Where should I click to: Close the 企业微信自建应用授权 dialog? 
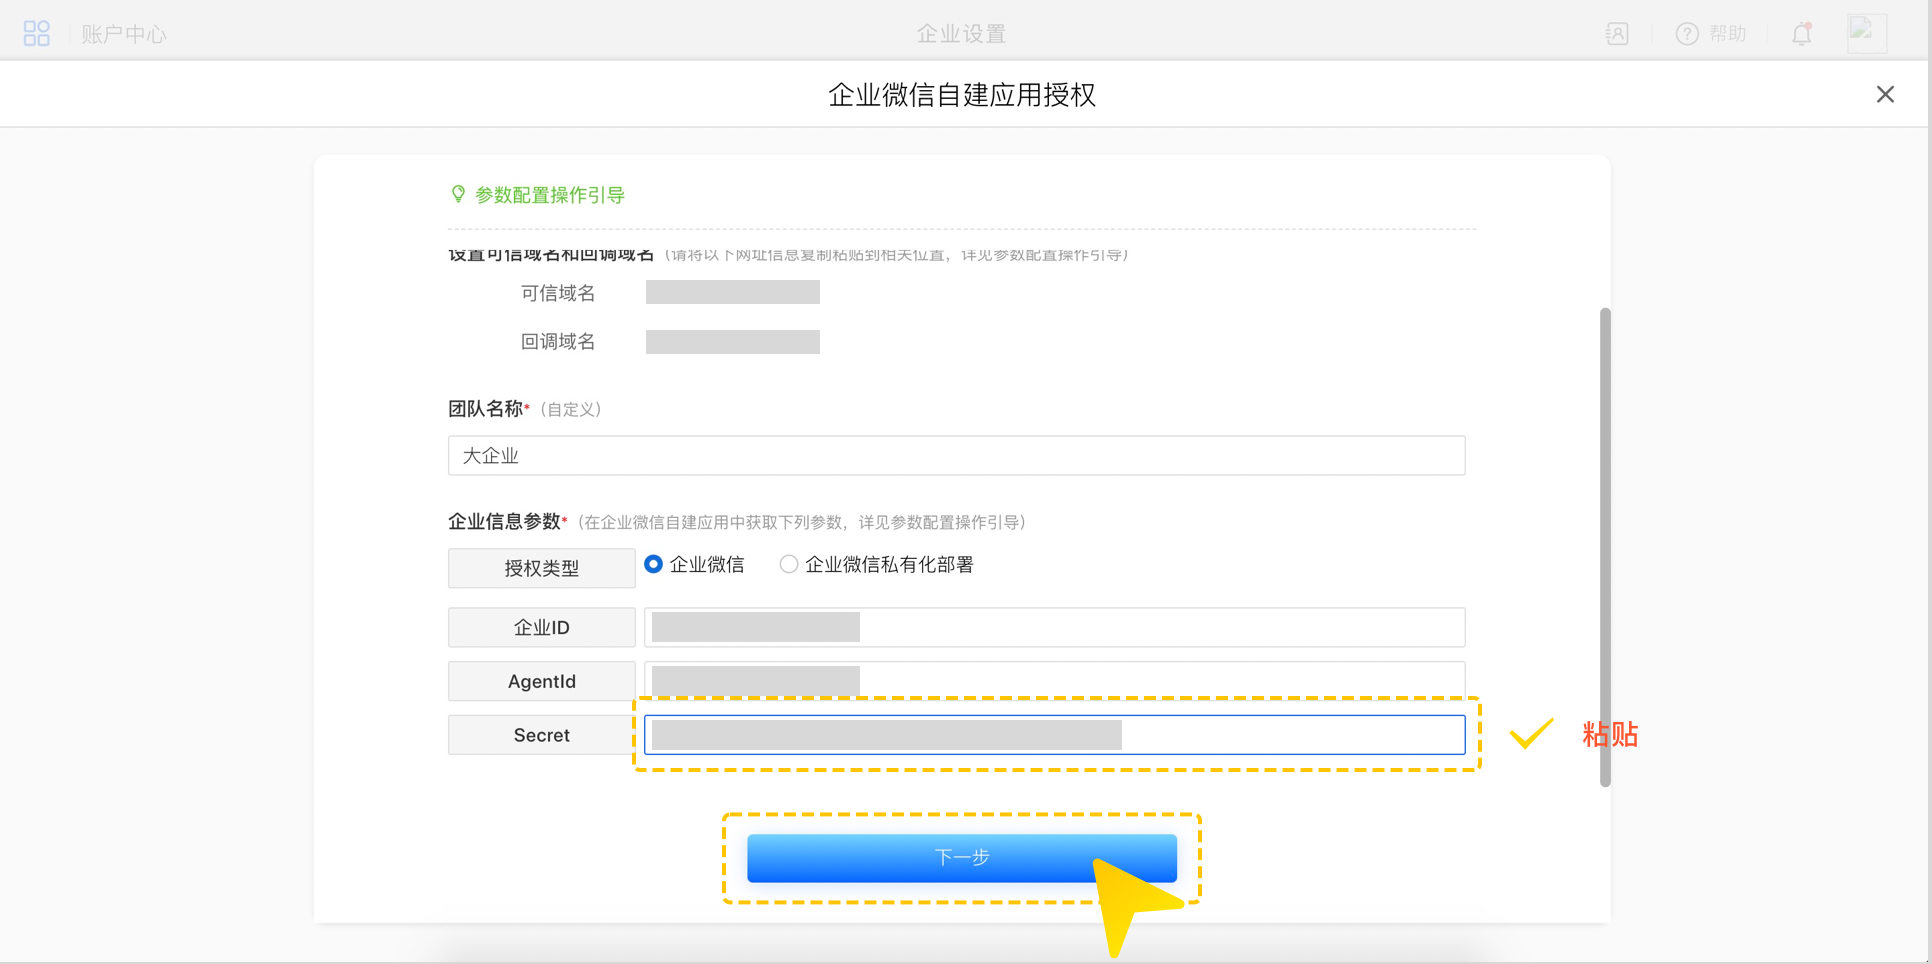pyautogui.click(x=1885, y=94)
